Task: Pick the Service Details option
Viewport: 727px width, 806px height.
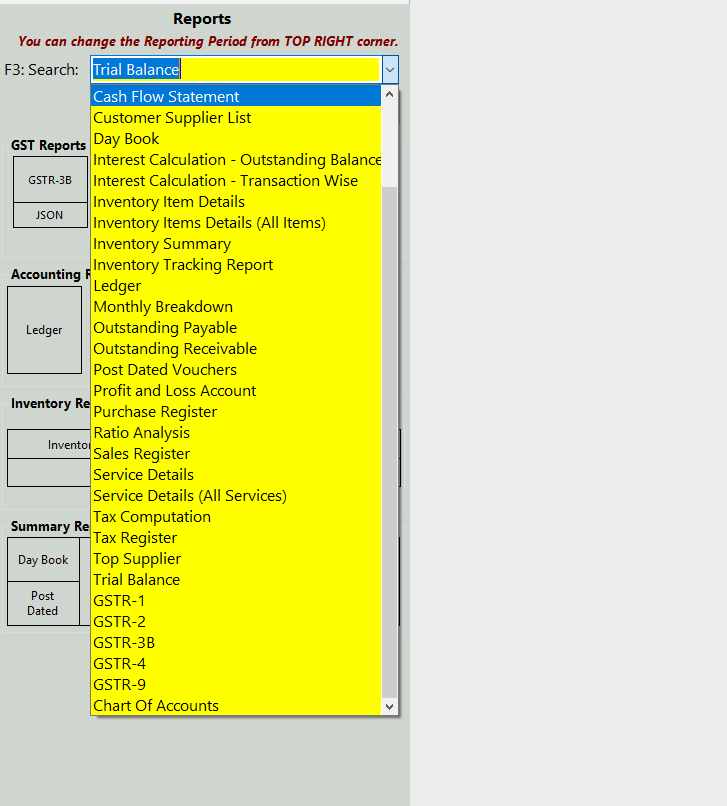Action: (236, 474)
